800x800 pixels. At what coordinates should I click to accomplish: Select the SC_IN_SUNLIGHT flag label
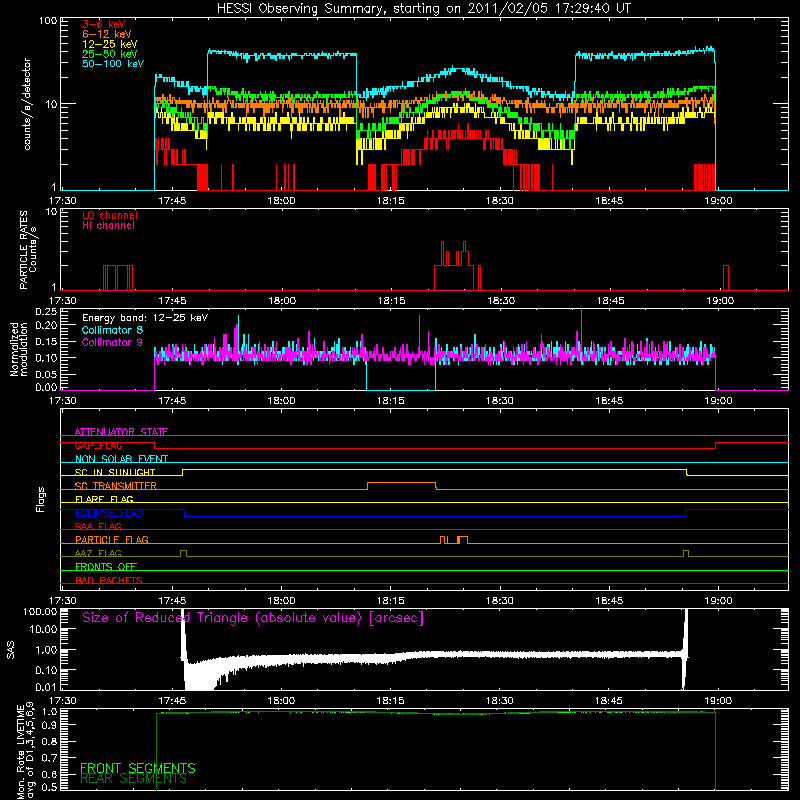pos(115,472)
